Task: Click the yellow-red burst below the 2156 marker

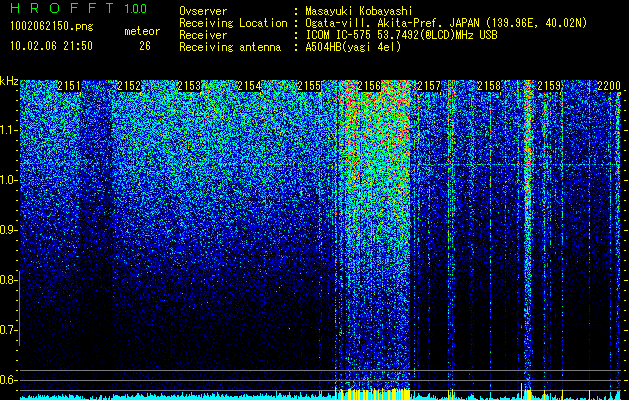Action: click(375, 237)
